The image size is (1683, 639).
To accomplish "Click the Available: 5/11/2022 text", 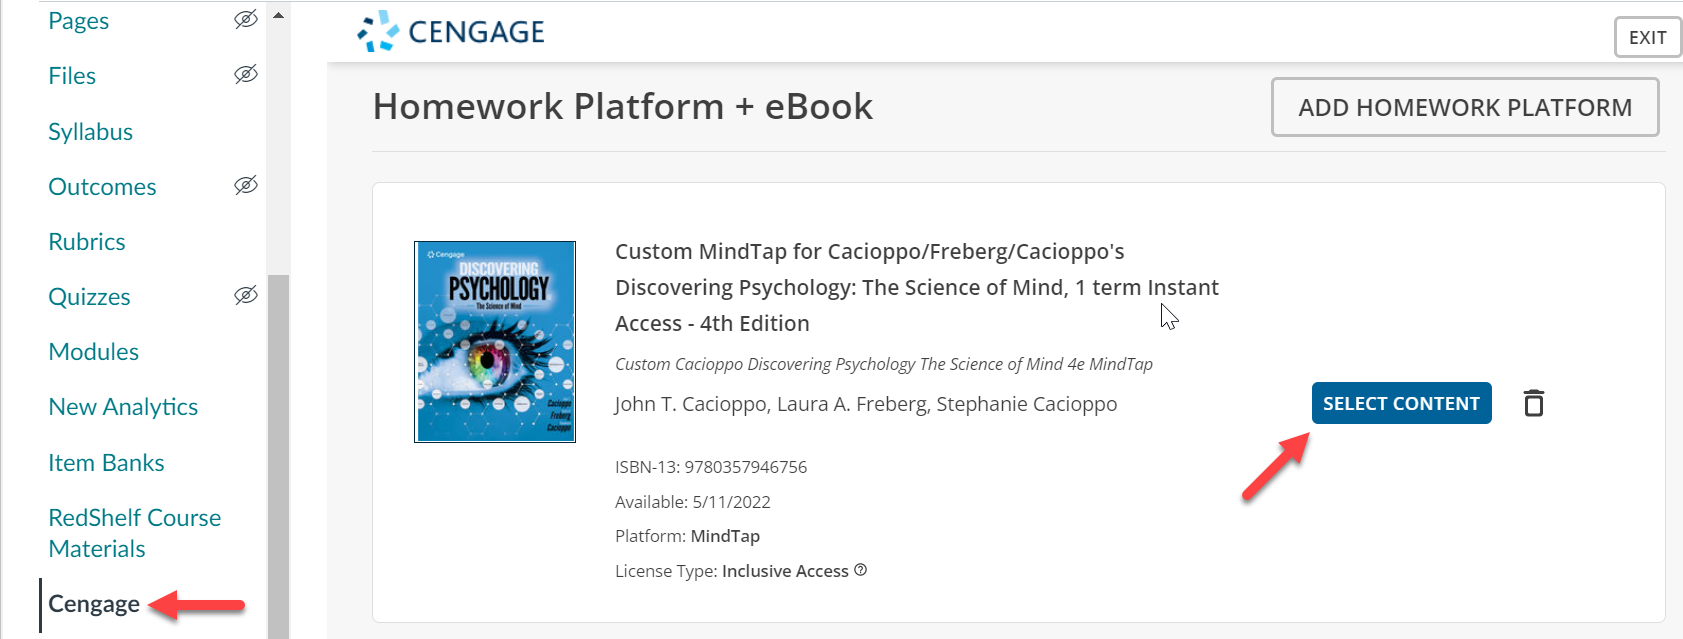I will (x=693, y=502).
